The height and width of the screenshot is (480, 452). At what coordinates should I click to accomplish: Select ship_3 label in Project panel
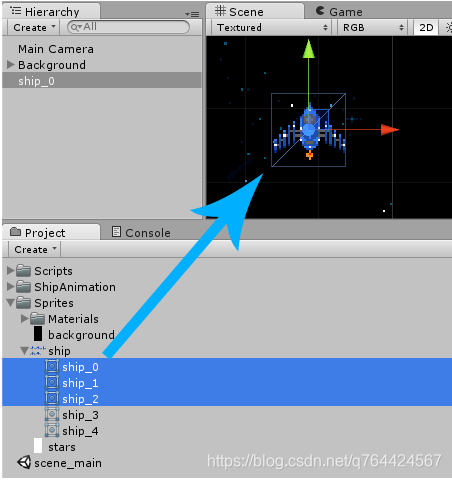coord(80,415)
